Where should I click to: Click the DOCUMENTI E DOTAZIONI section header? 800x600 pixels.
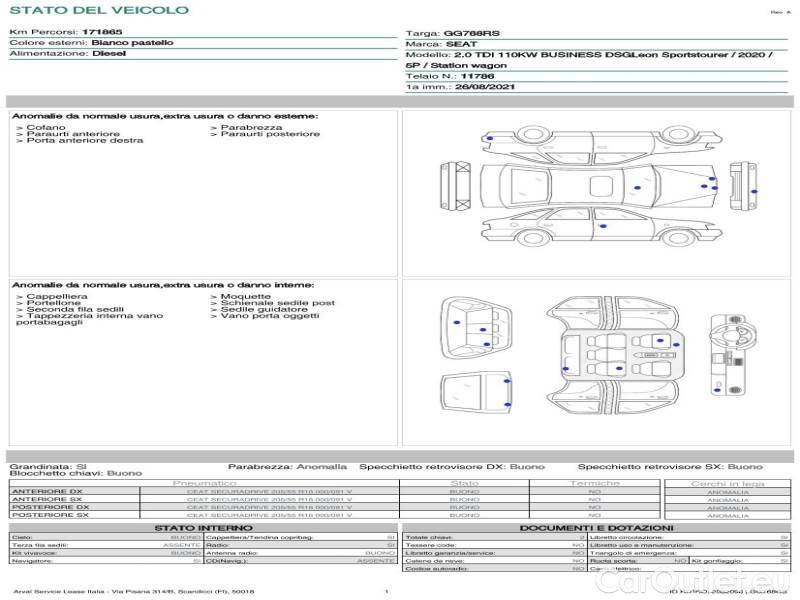(596, 528)
